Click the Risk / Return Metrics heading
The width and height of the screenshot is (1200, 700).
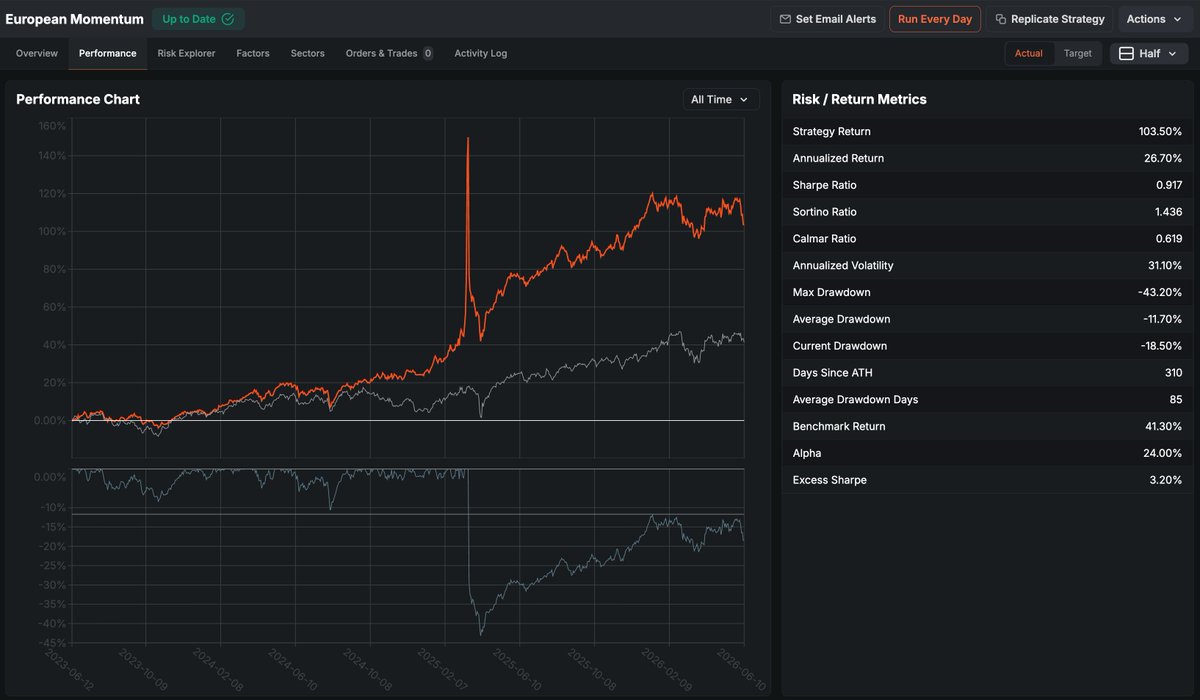click(859, 100)
